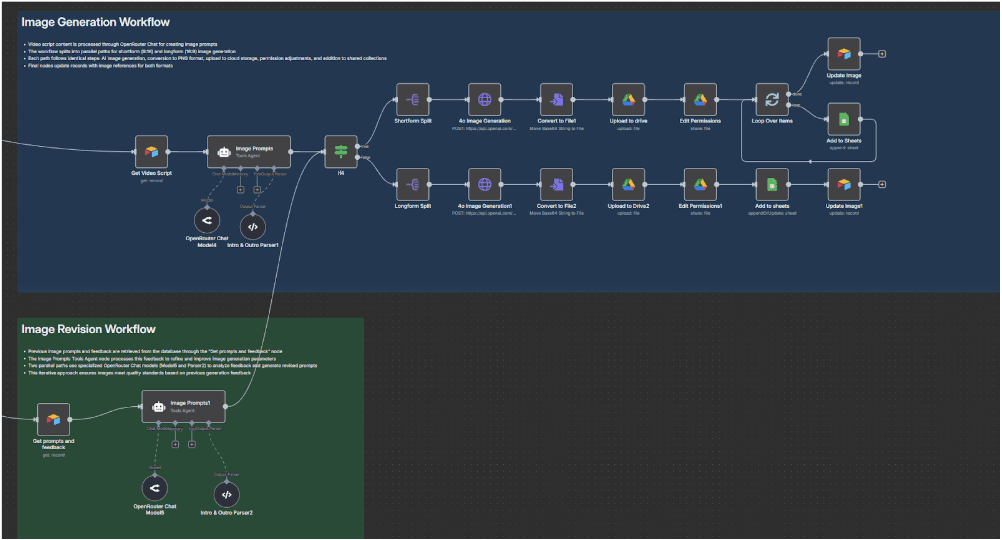Add a Memory sub-node to Image Prompts
This screenshot has height=540, width=1002.
pos(240,189)
